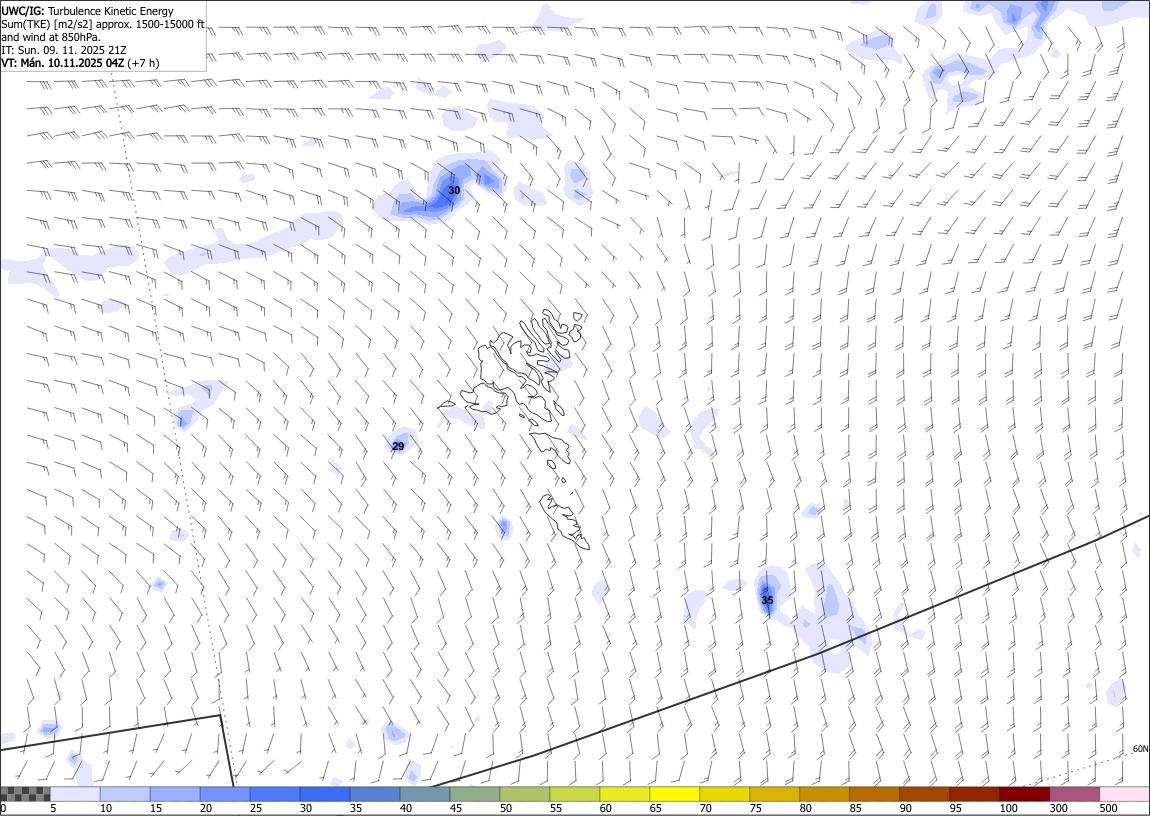
Task: Click the legend scale tick label '300'
Action: pos(1058,808)
